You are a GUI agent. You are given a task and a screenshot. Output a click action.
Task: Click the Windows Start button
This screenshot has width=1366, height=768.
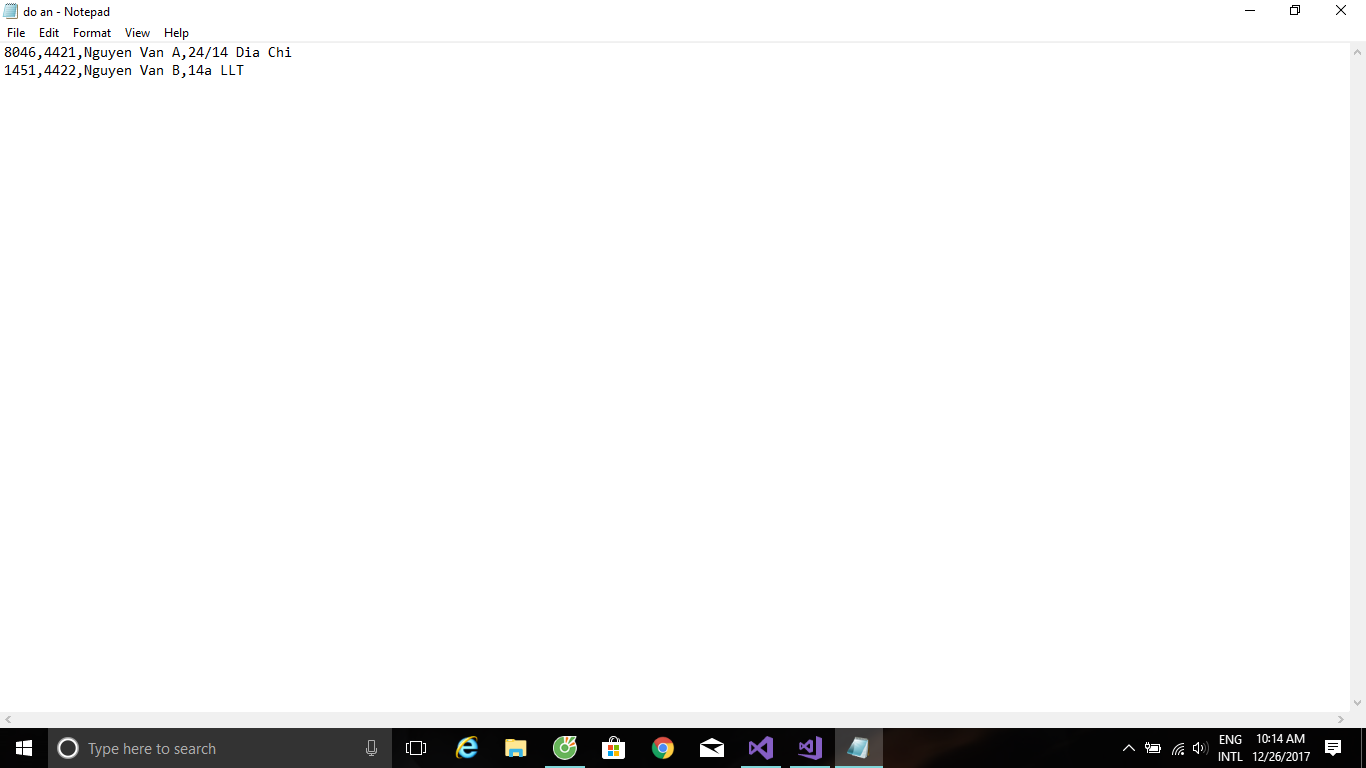(24, 748)
